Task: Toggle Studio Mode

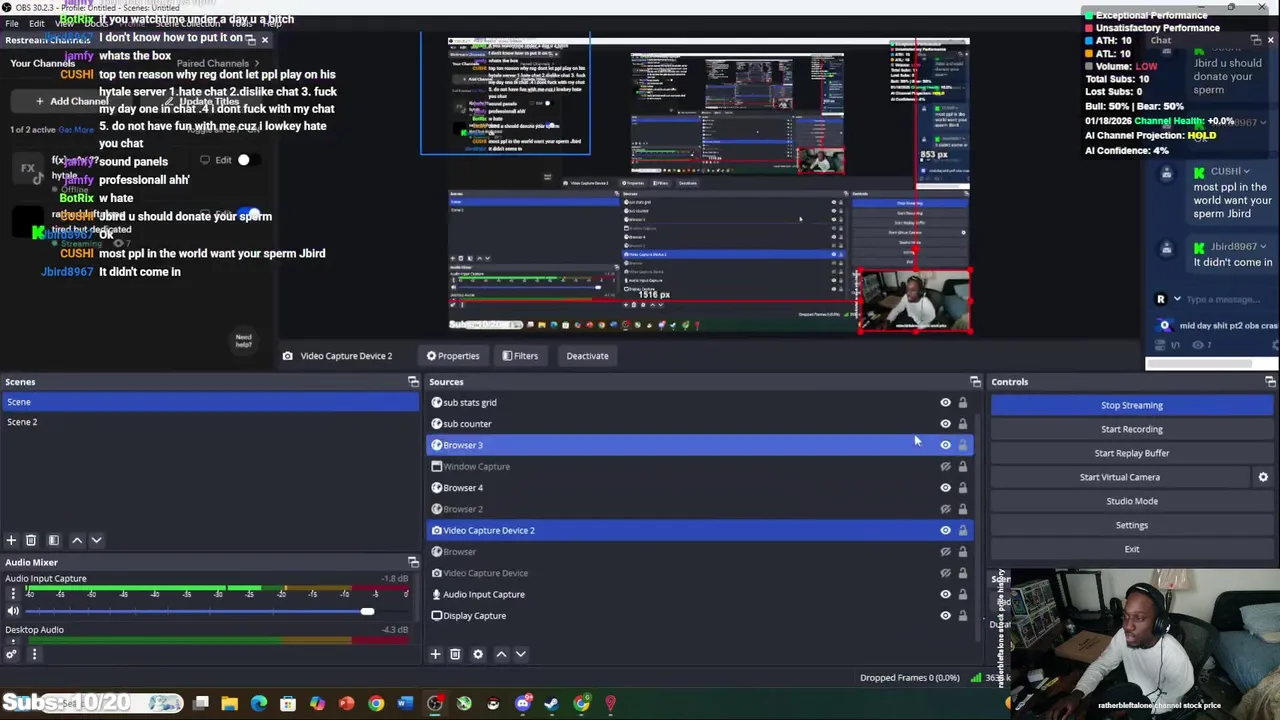Action: [x=1132, y=501]
